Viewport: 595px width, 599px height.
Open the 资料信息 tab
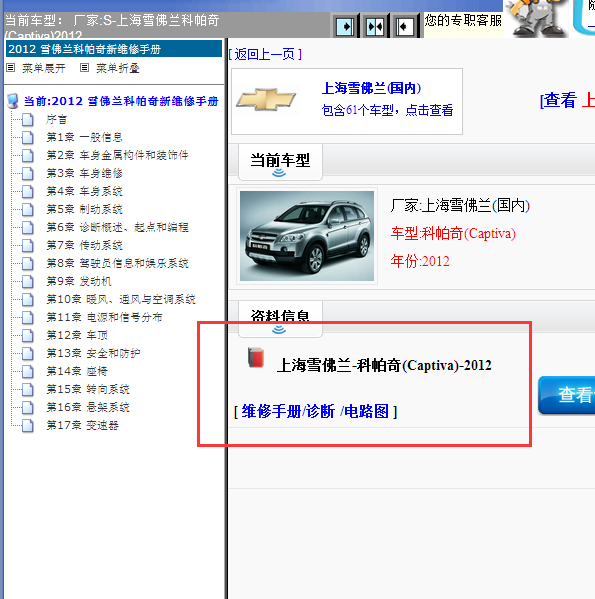click(x=280, y=319)
